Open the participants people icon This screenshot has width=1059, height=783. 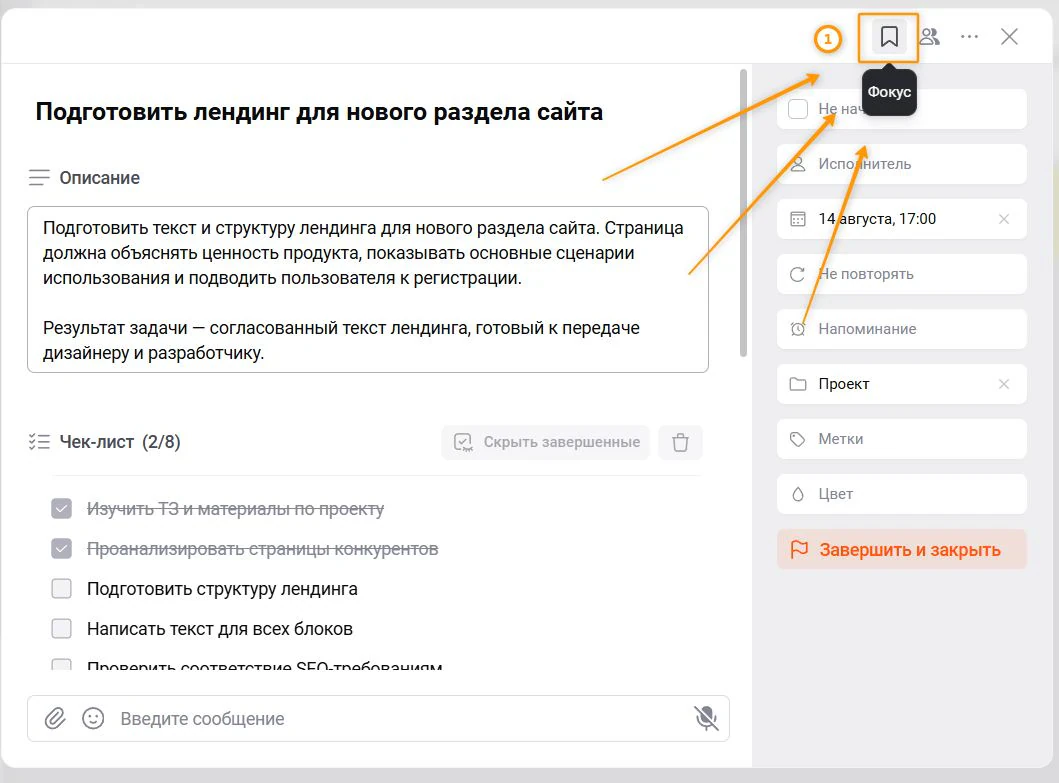[x=930, y=36]
